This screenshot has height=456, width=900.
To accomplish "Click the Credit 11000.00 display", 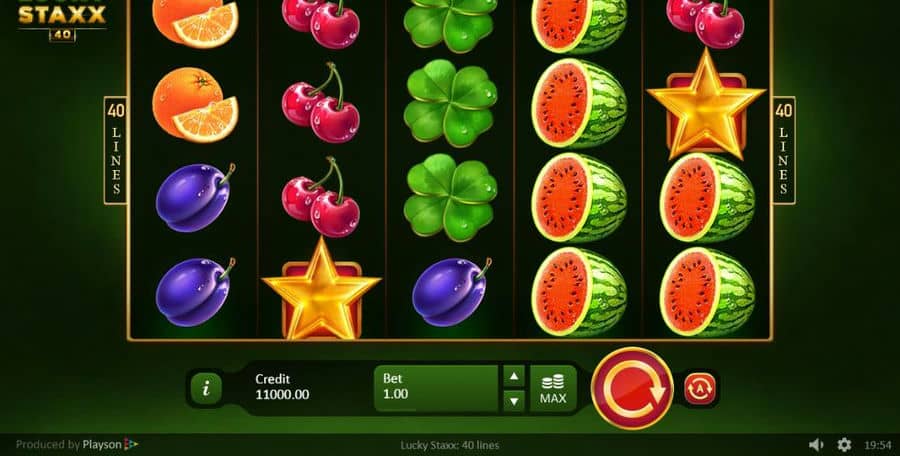I will click(x=282, y=387).
